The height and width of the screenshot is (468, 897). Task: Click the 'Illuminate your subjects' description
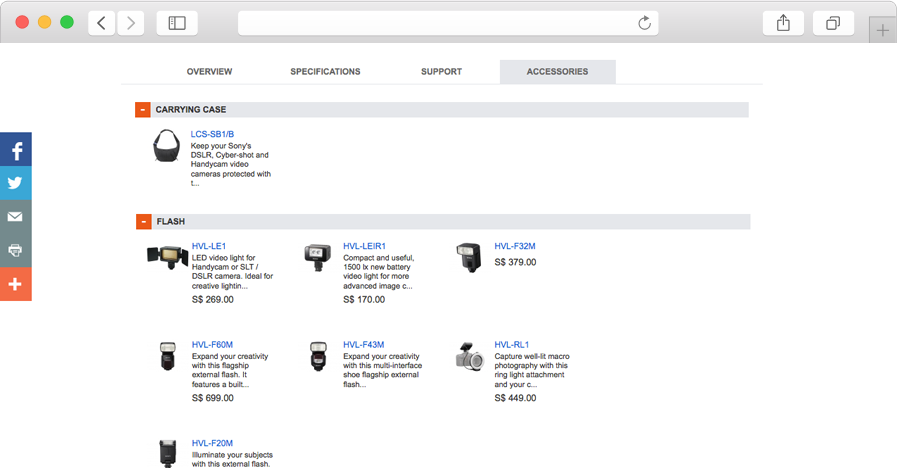[x=232, y=459]
